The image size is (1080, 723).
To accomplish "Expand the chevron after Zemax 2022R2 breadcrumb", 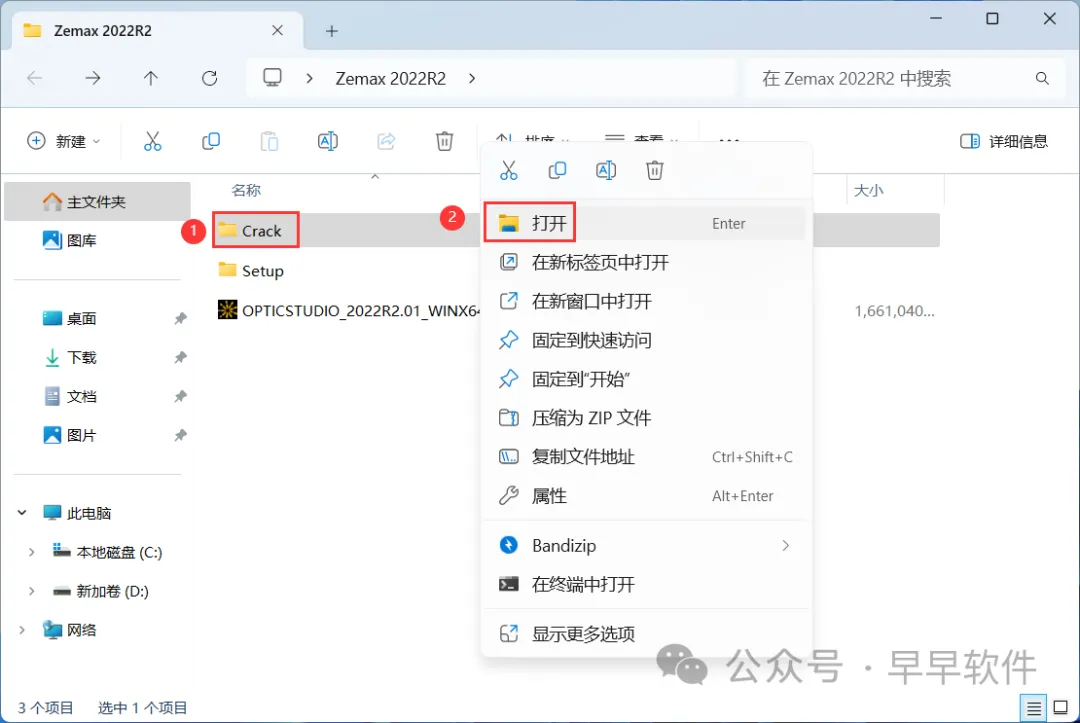I will point(472,78).
